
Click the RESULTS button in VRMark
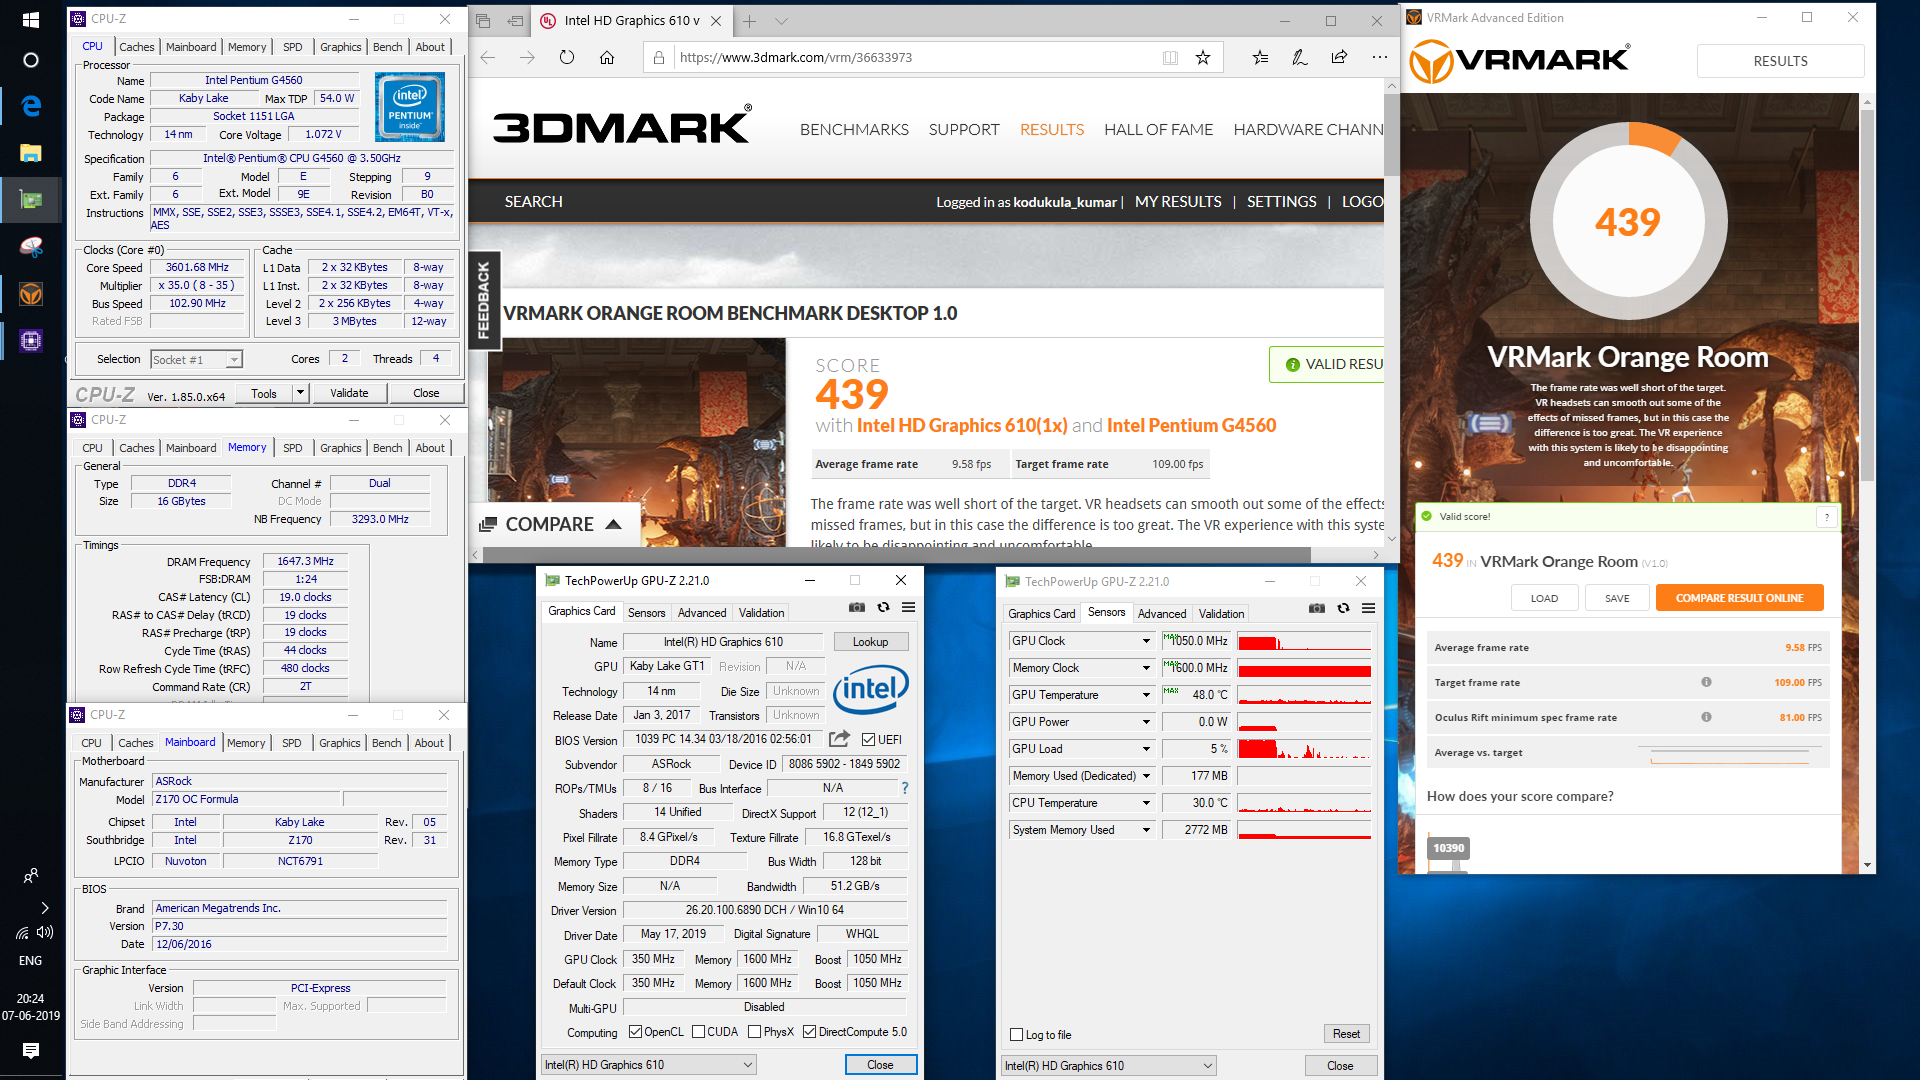pos(1780,61)
